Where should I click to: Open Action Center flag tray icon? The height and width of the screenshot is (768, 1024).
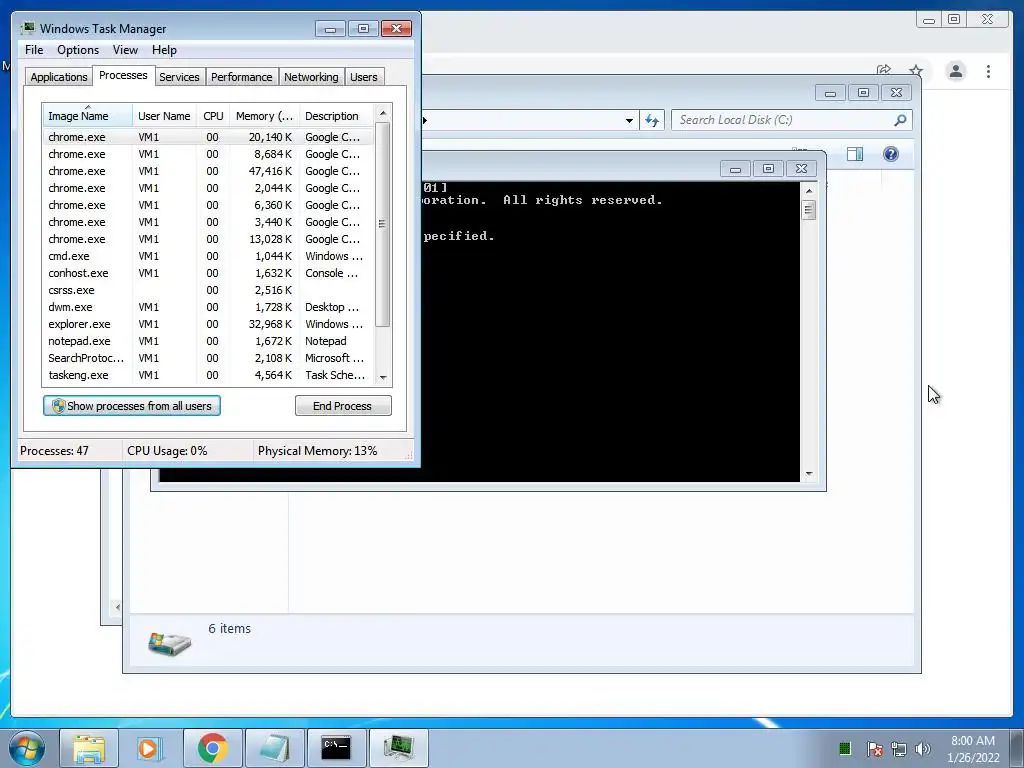click(875, 749)
